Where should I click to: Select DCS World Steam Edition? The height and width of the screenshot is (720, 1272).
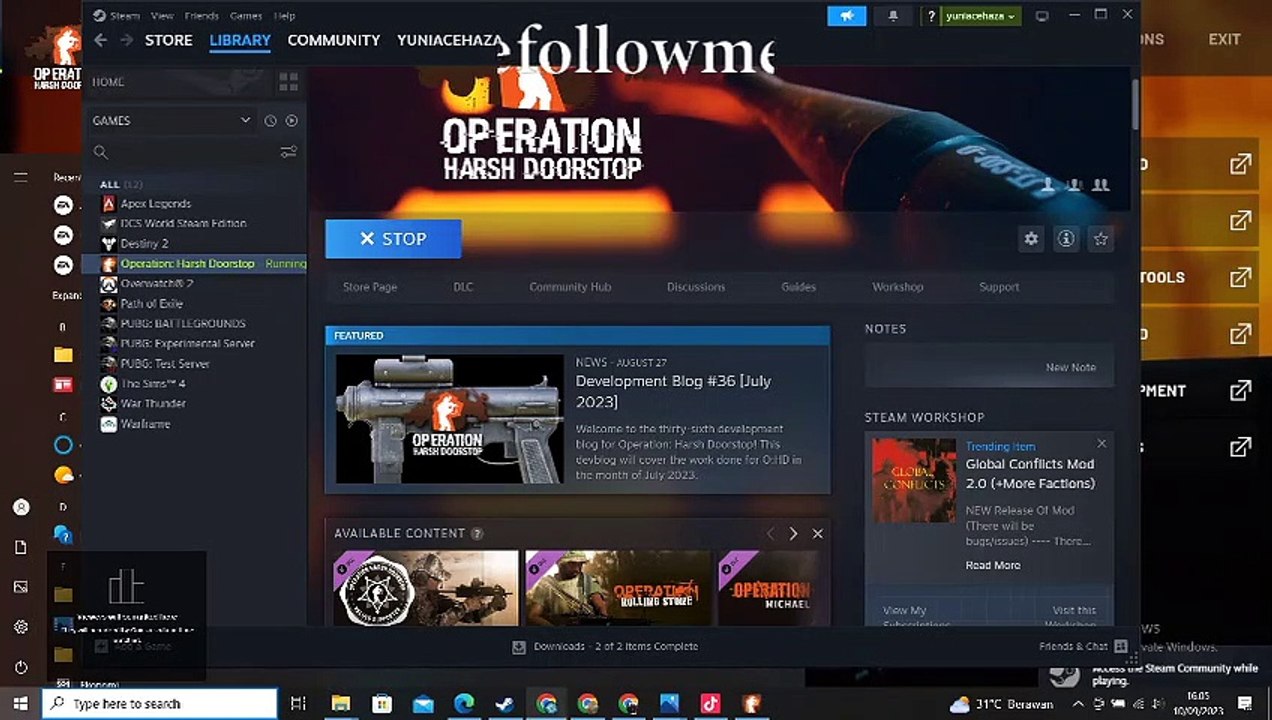(183, 223)
